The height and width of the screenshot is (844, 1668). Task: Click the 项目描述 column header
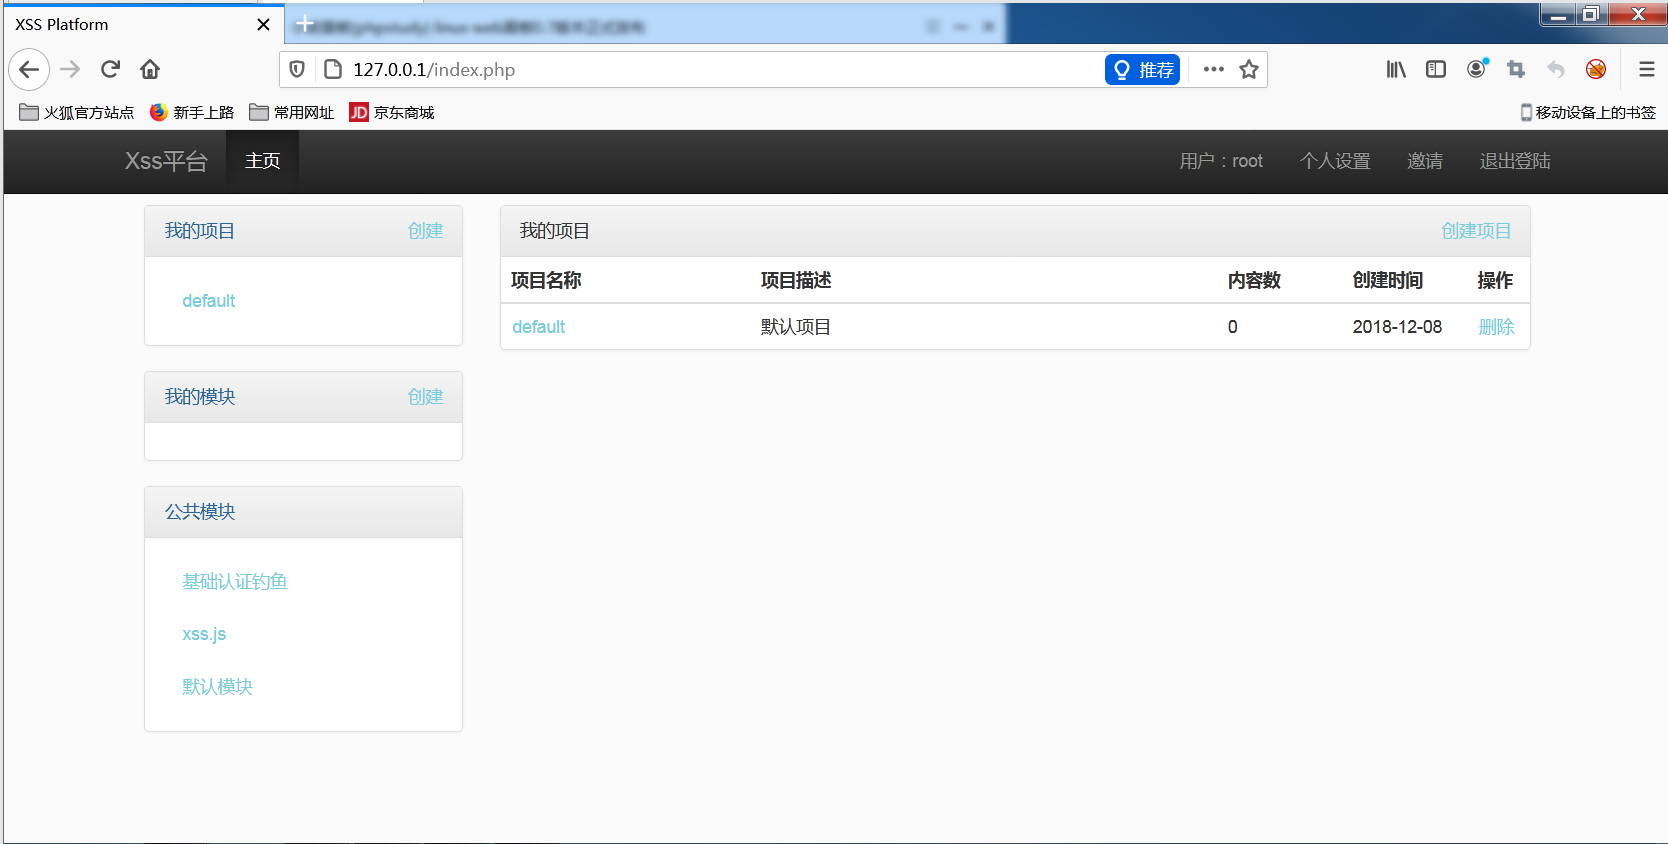coord(796,281)
